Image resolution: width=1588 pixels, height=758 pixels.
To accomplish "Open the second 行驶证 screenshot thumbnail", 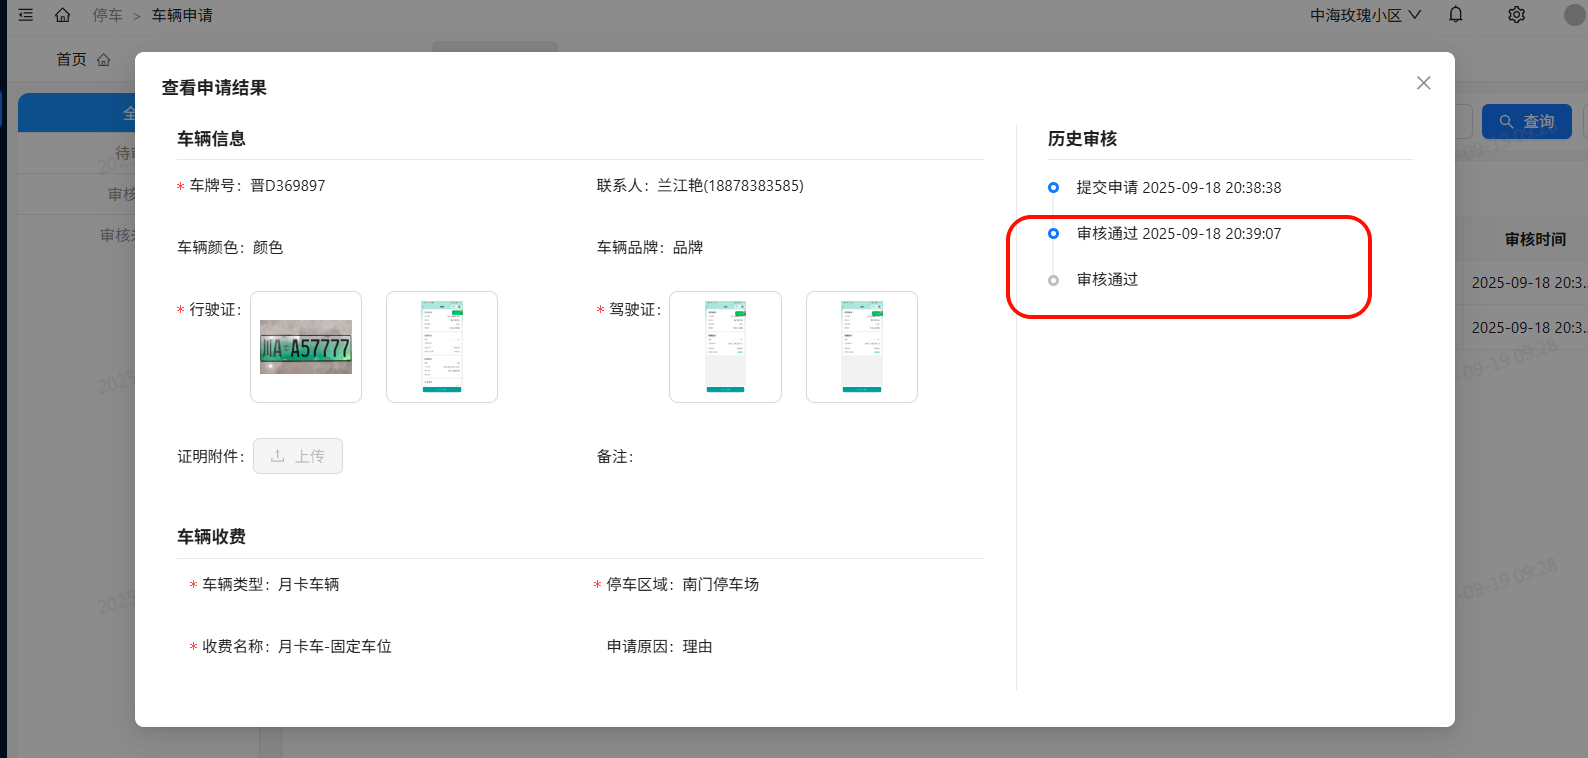I will pos(442,347).
